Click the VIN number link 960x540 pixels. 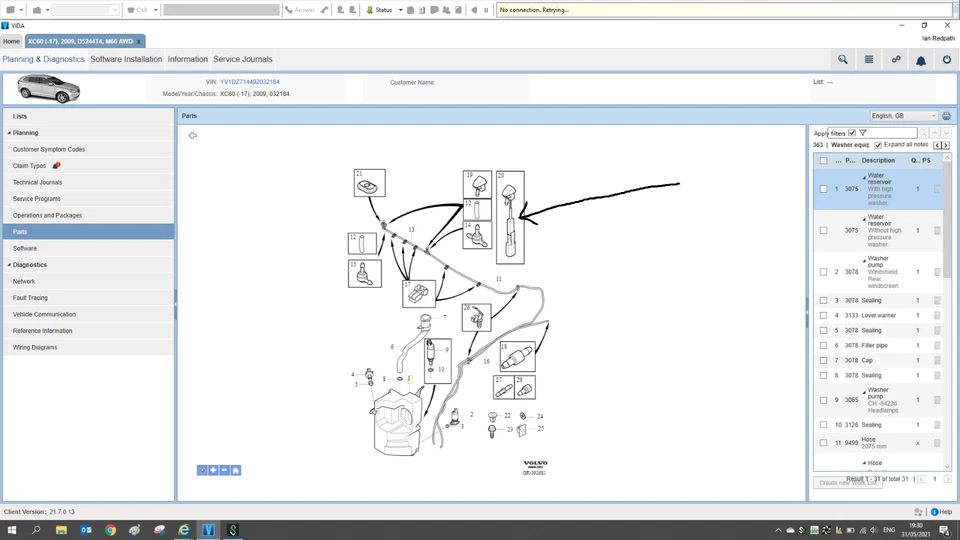[x=250, y=82]
